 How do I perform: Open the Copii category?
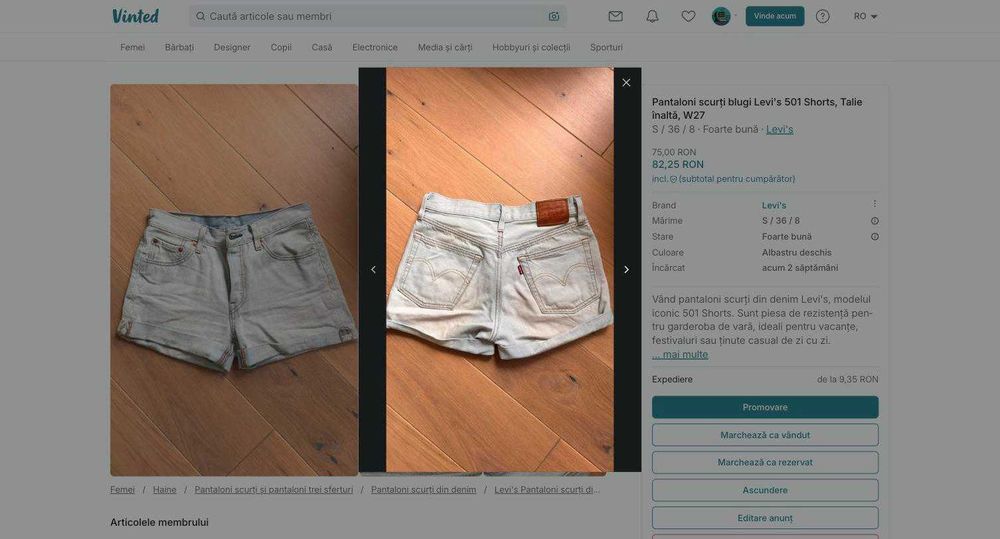tap(281, 47)
